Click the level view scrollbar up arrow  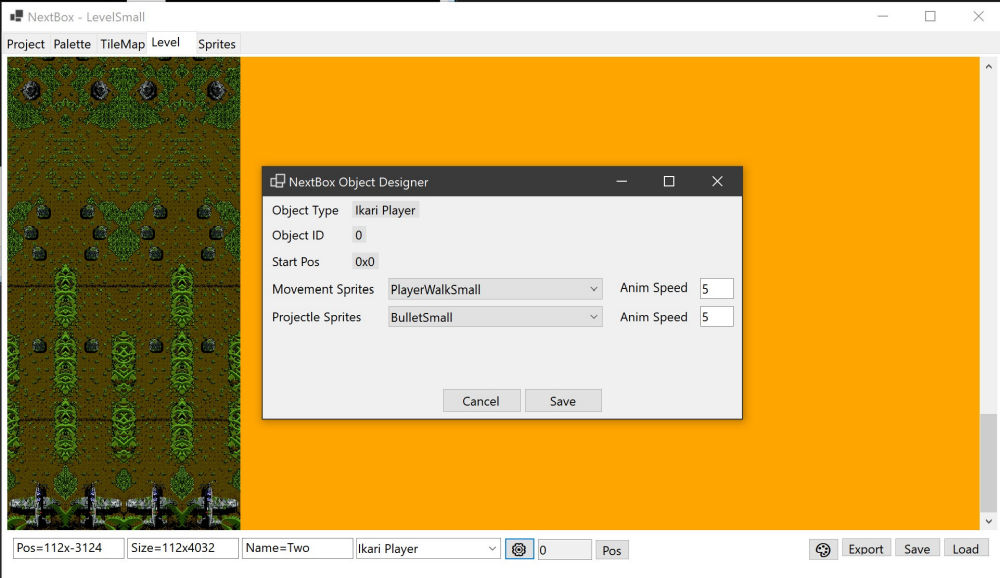pos(989,66)
